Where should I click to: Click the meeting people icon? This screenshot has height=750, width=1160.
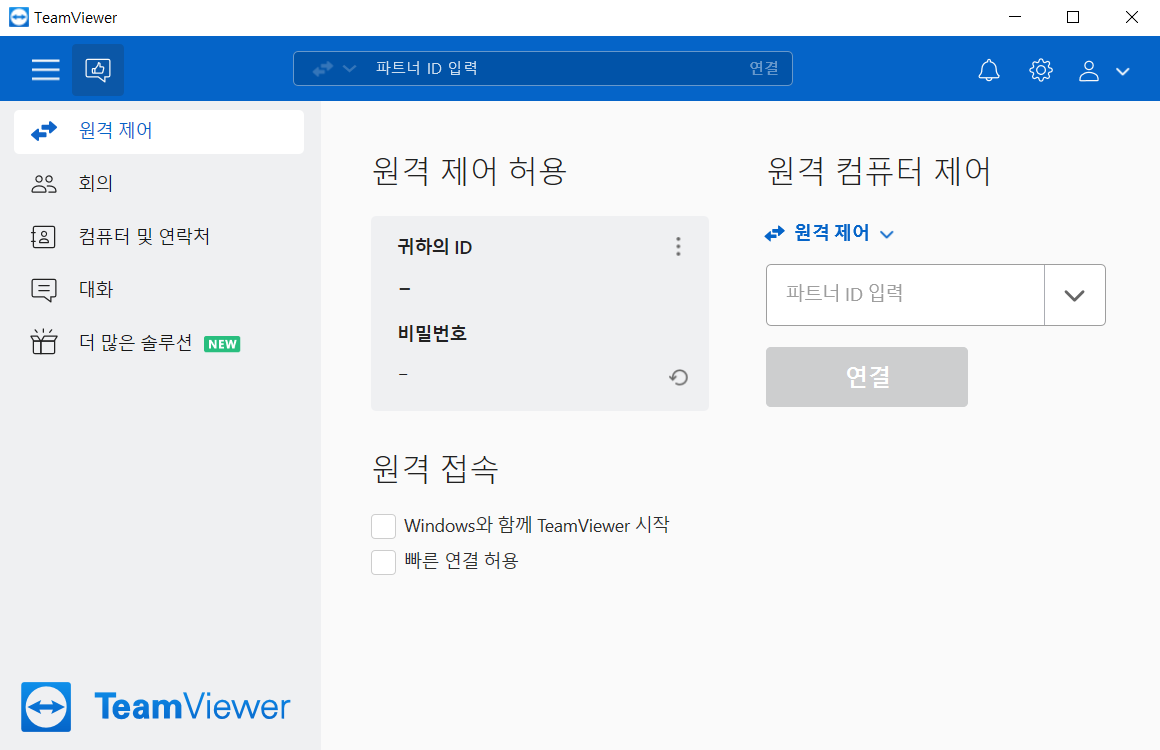click(x=44, y=183)
